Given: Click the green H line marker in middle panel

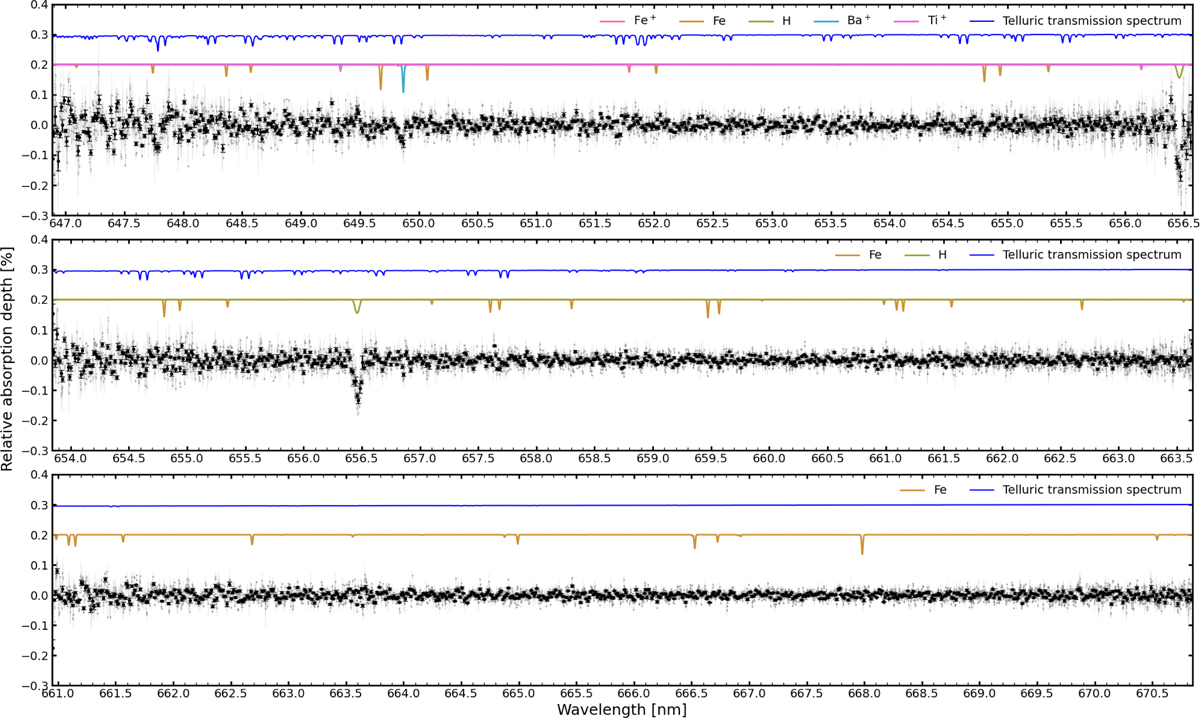Looking at the screenshot, I should pyautogui.click(x=357, y=306).
